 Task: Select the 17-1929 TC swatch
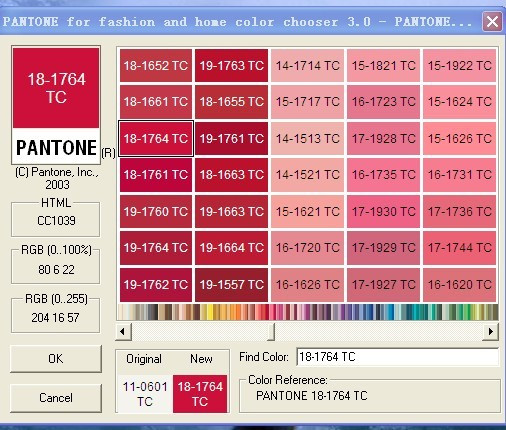pos(383,248)
